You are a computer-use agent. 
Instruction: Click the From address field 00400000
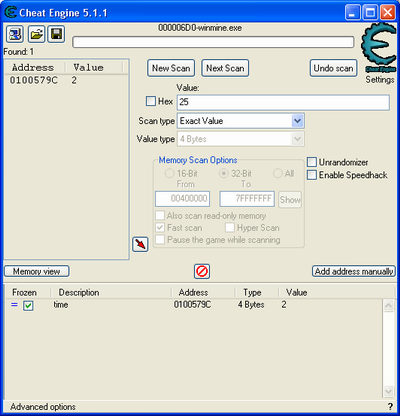pyautogui.click(x=182, y=199)
